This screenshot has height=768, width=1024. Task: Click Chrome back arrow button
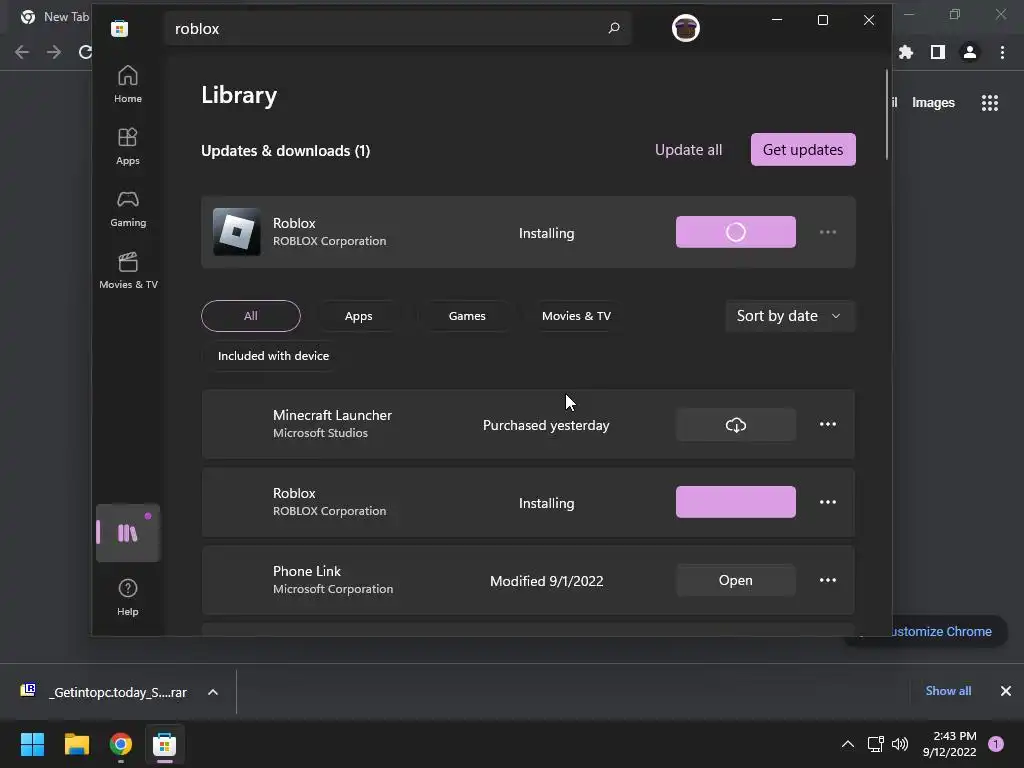click(22, 52)
